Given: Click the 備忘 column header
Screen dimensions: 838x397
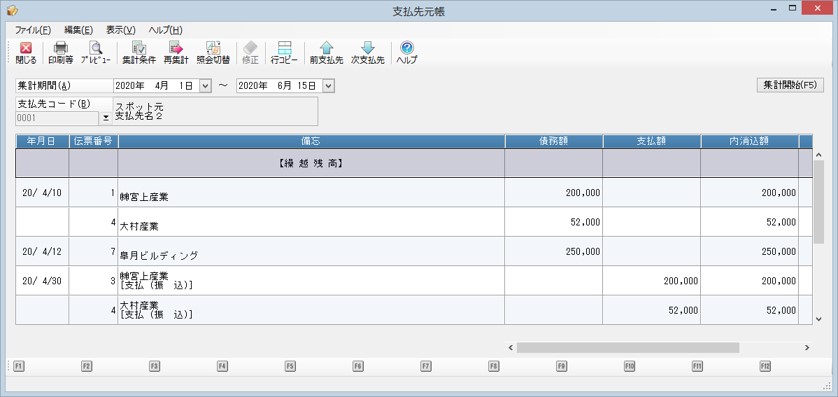Looking at the screenshot, I should coord(312,141).
